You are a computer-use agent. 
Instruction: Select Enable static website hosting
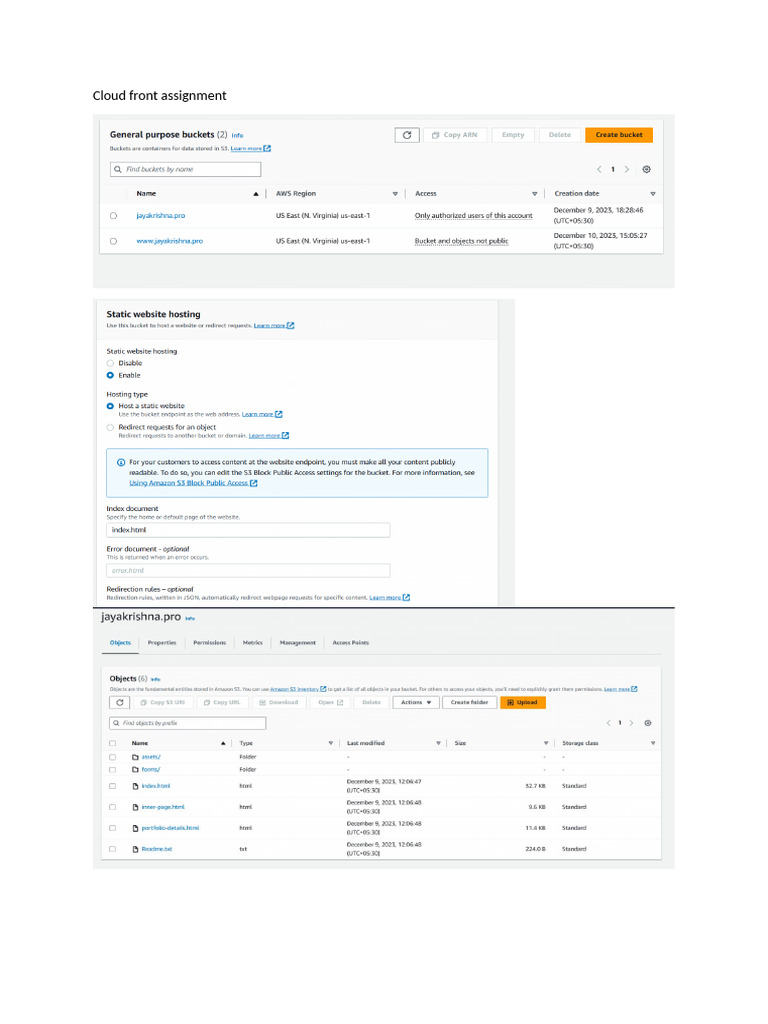(110, 376)
